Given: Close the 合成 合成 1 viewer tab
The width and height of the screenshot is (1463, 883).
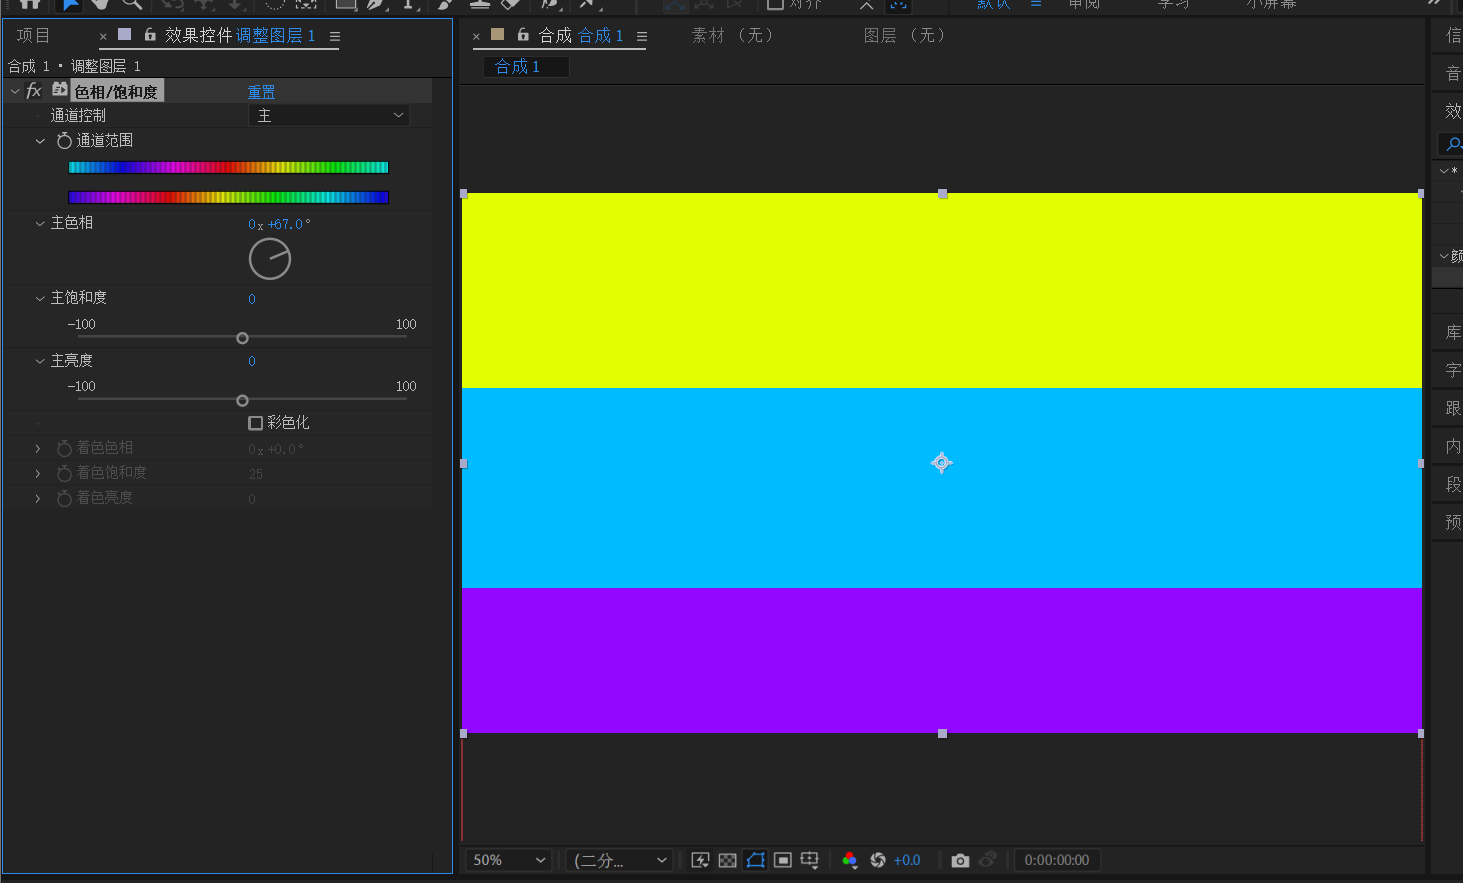Looking at the screenshot, I should (x=476, y=37).
